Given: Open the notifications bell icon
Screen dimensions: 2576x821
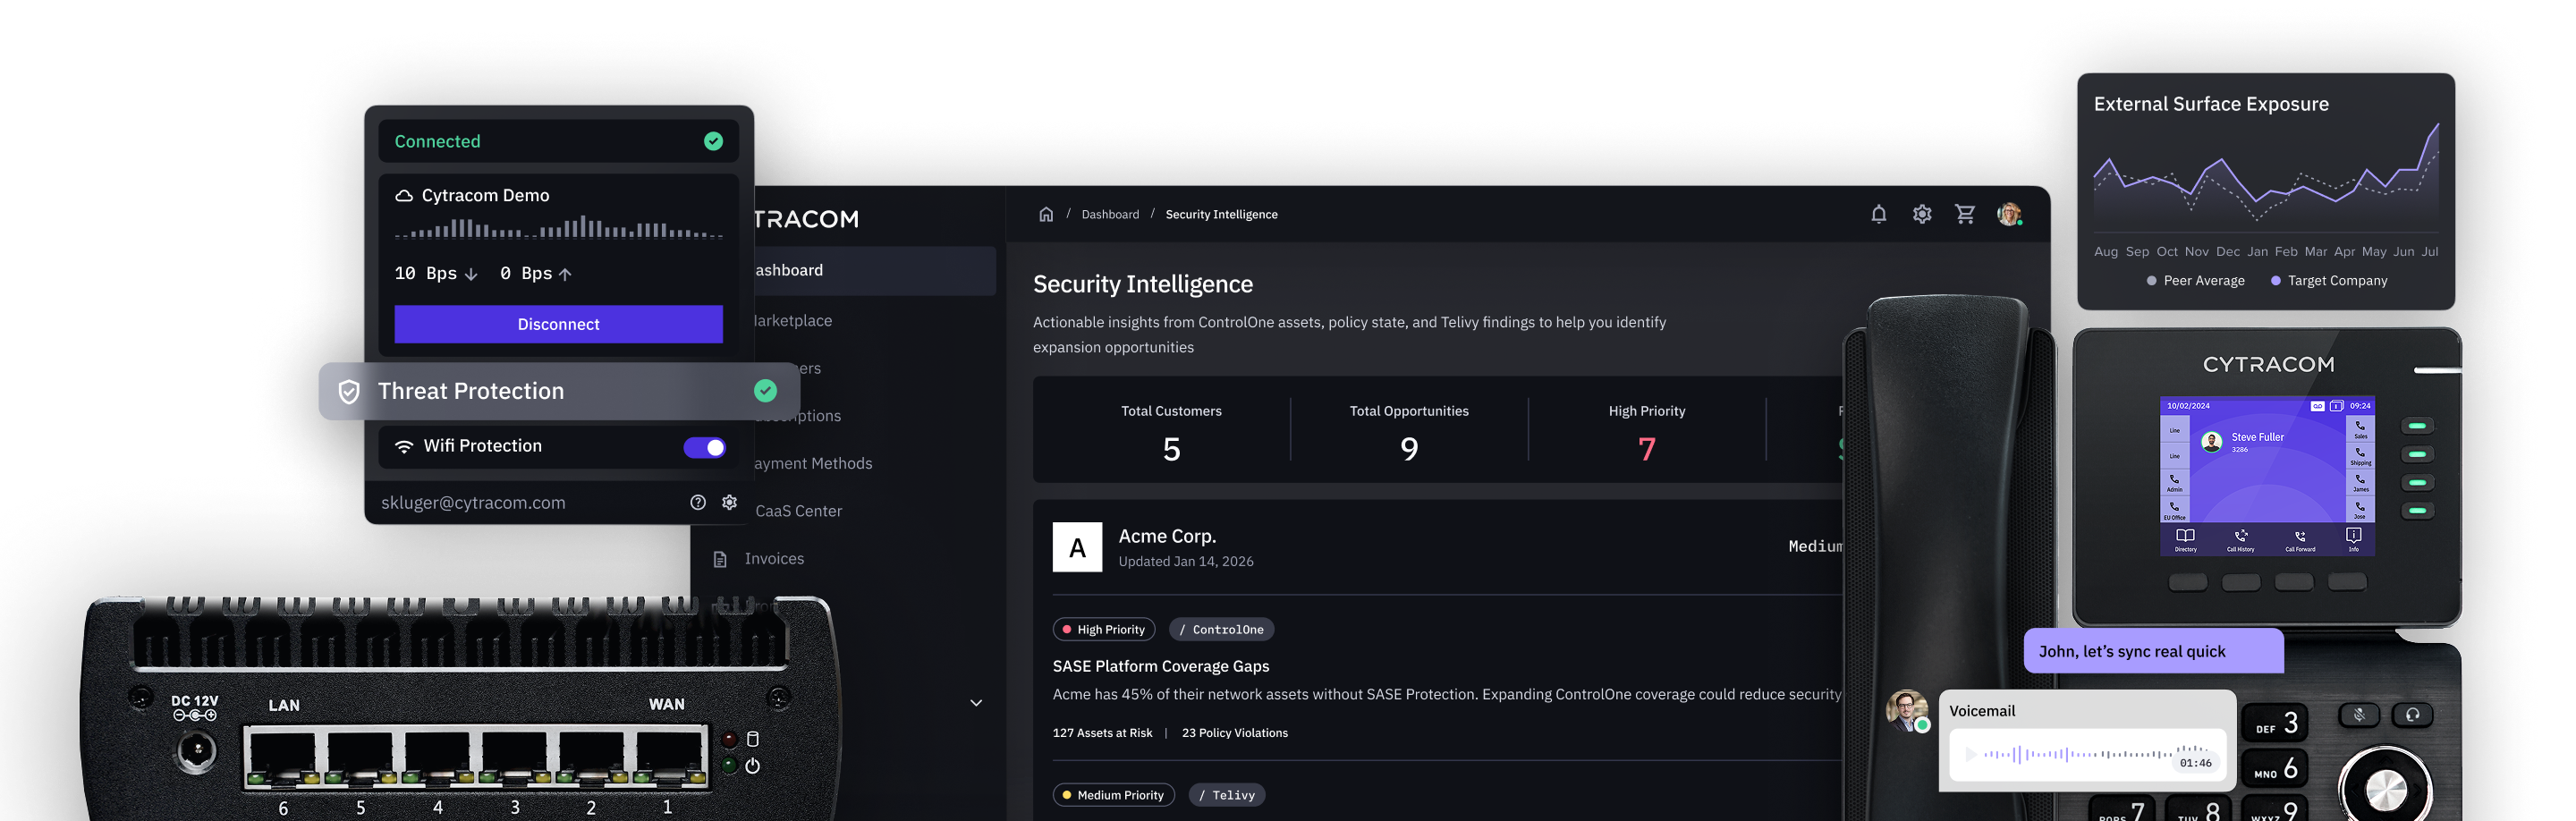Looking at the screenshot, I should coord(1878,214).
